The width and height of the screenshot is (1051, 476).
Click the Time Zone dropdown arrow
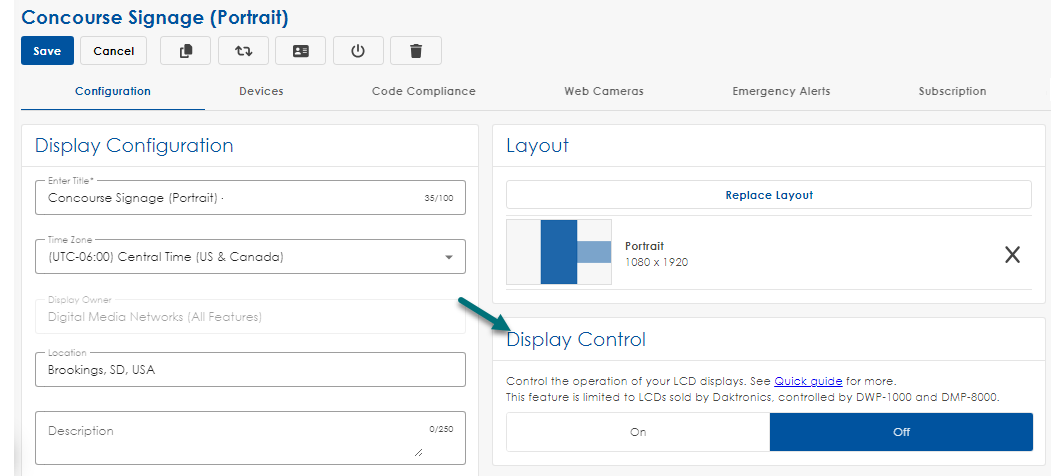pos(448,258)
